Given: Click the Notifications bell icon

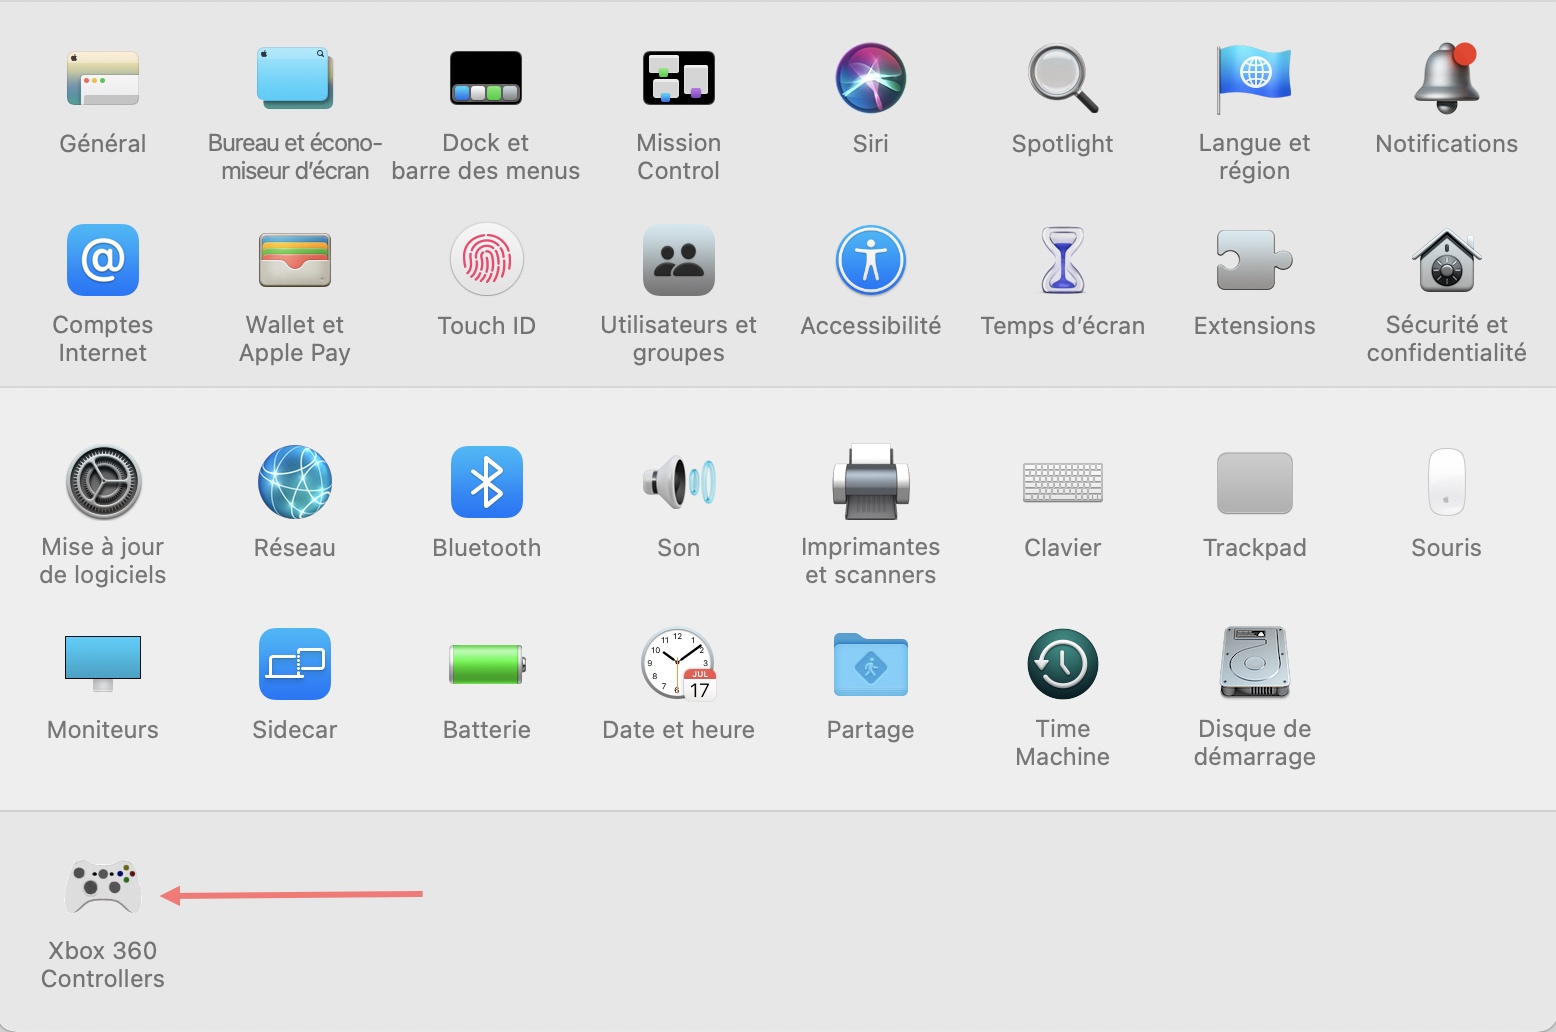Looking at the screenshot, I should 1447,79.
